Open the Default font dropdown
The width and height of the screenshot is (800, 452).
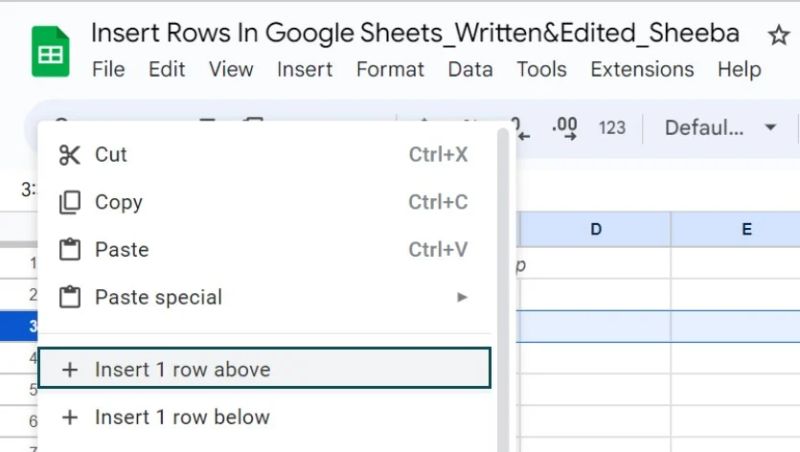click(720, 128)
